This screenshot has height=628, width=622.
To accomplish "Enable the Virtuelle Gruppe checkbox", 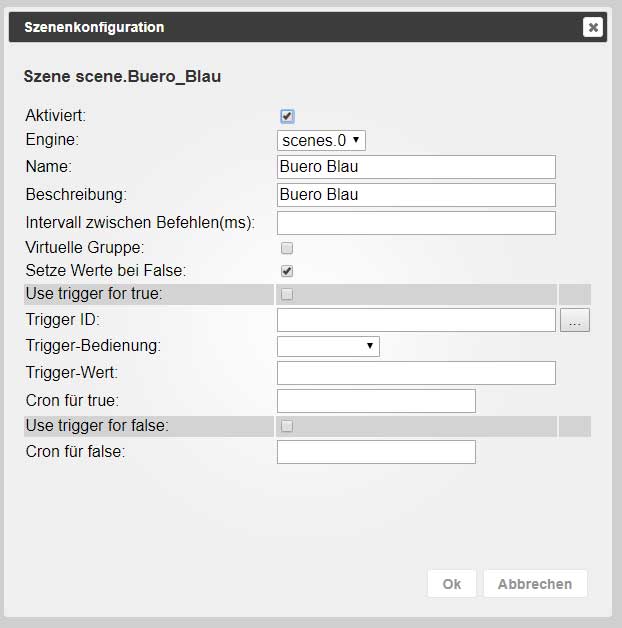I will tap(287, 248).
